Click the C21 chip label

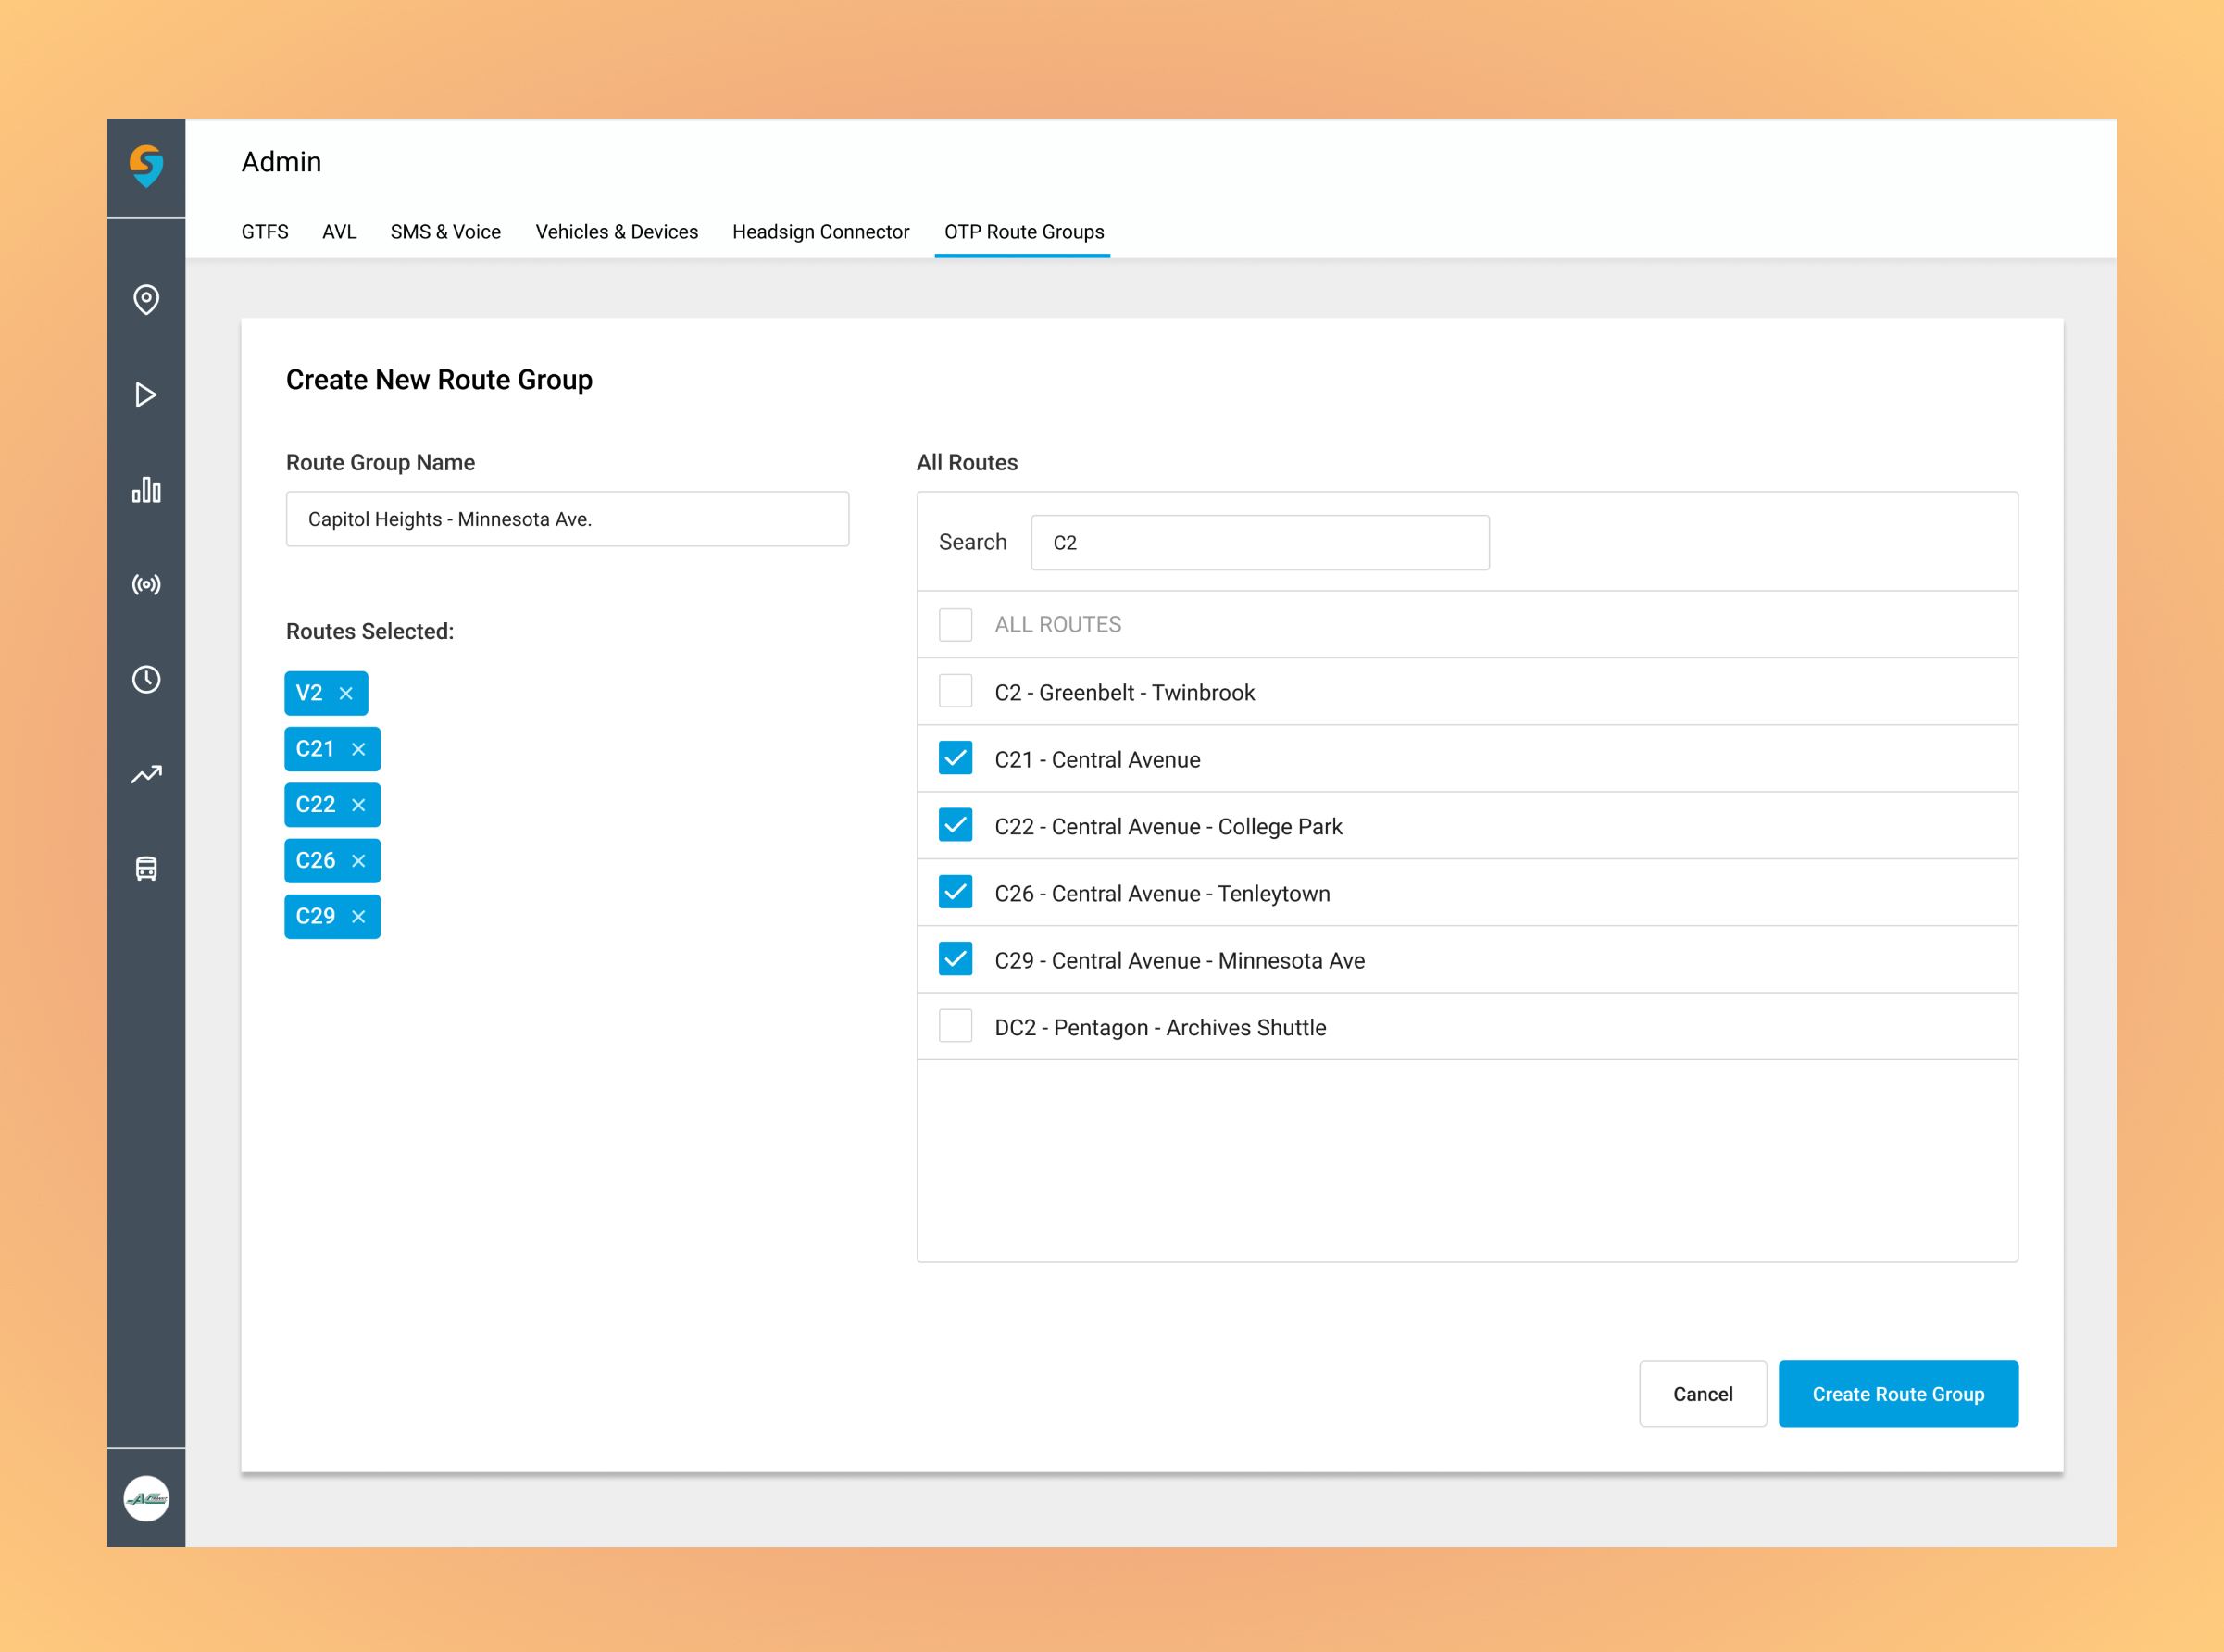[x=315, y=749]
